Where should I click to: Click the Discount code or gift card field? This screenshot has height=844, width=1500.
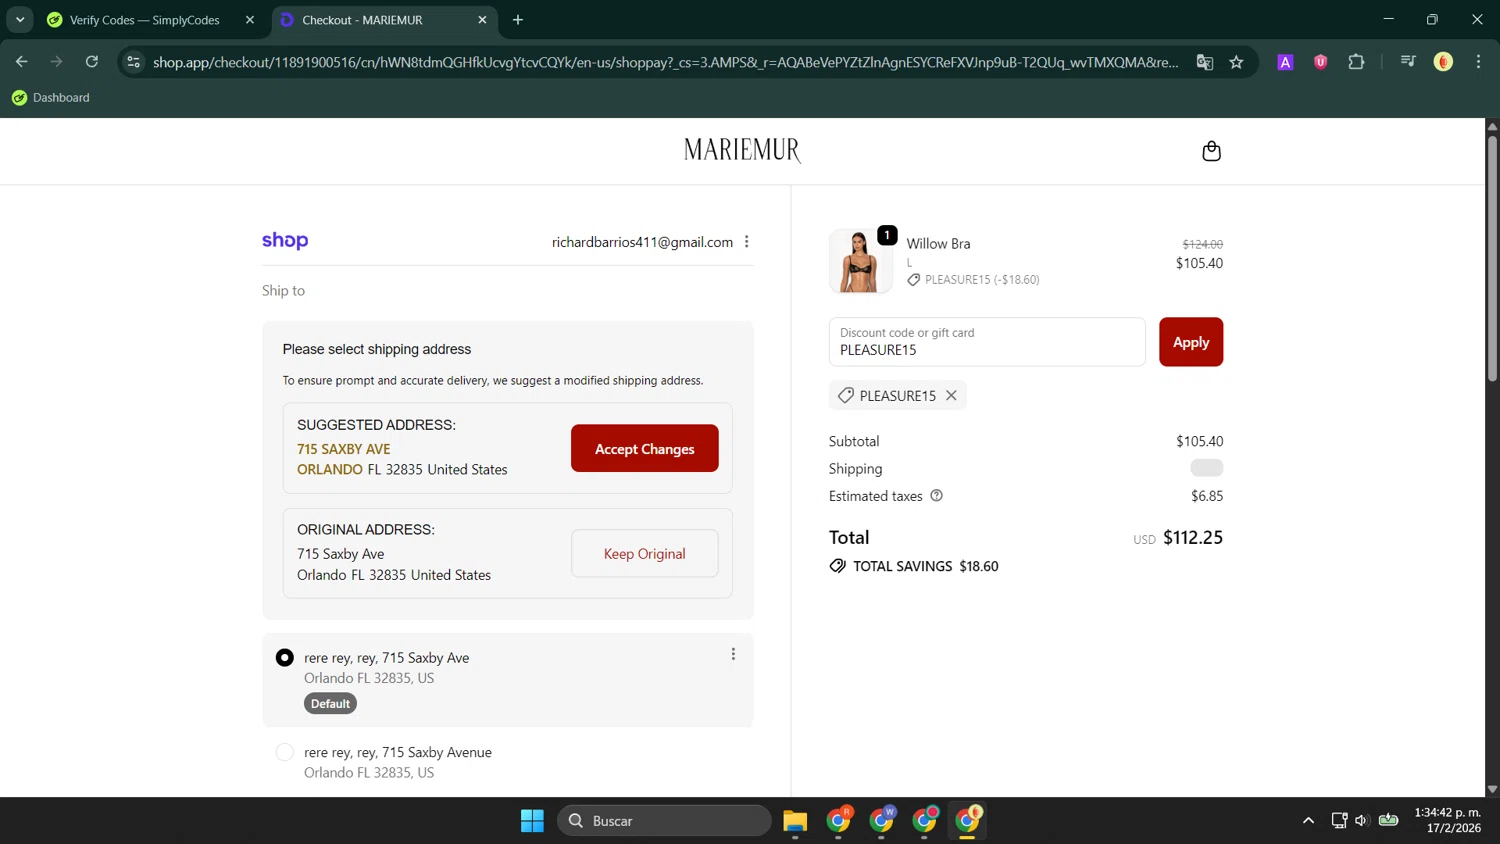point(987,342)
